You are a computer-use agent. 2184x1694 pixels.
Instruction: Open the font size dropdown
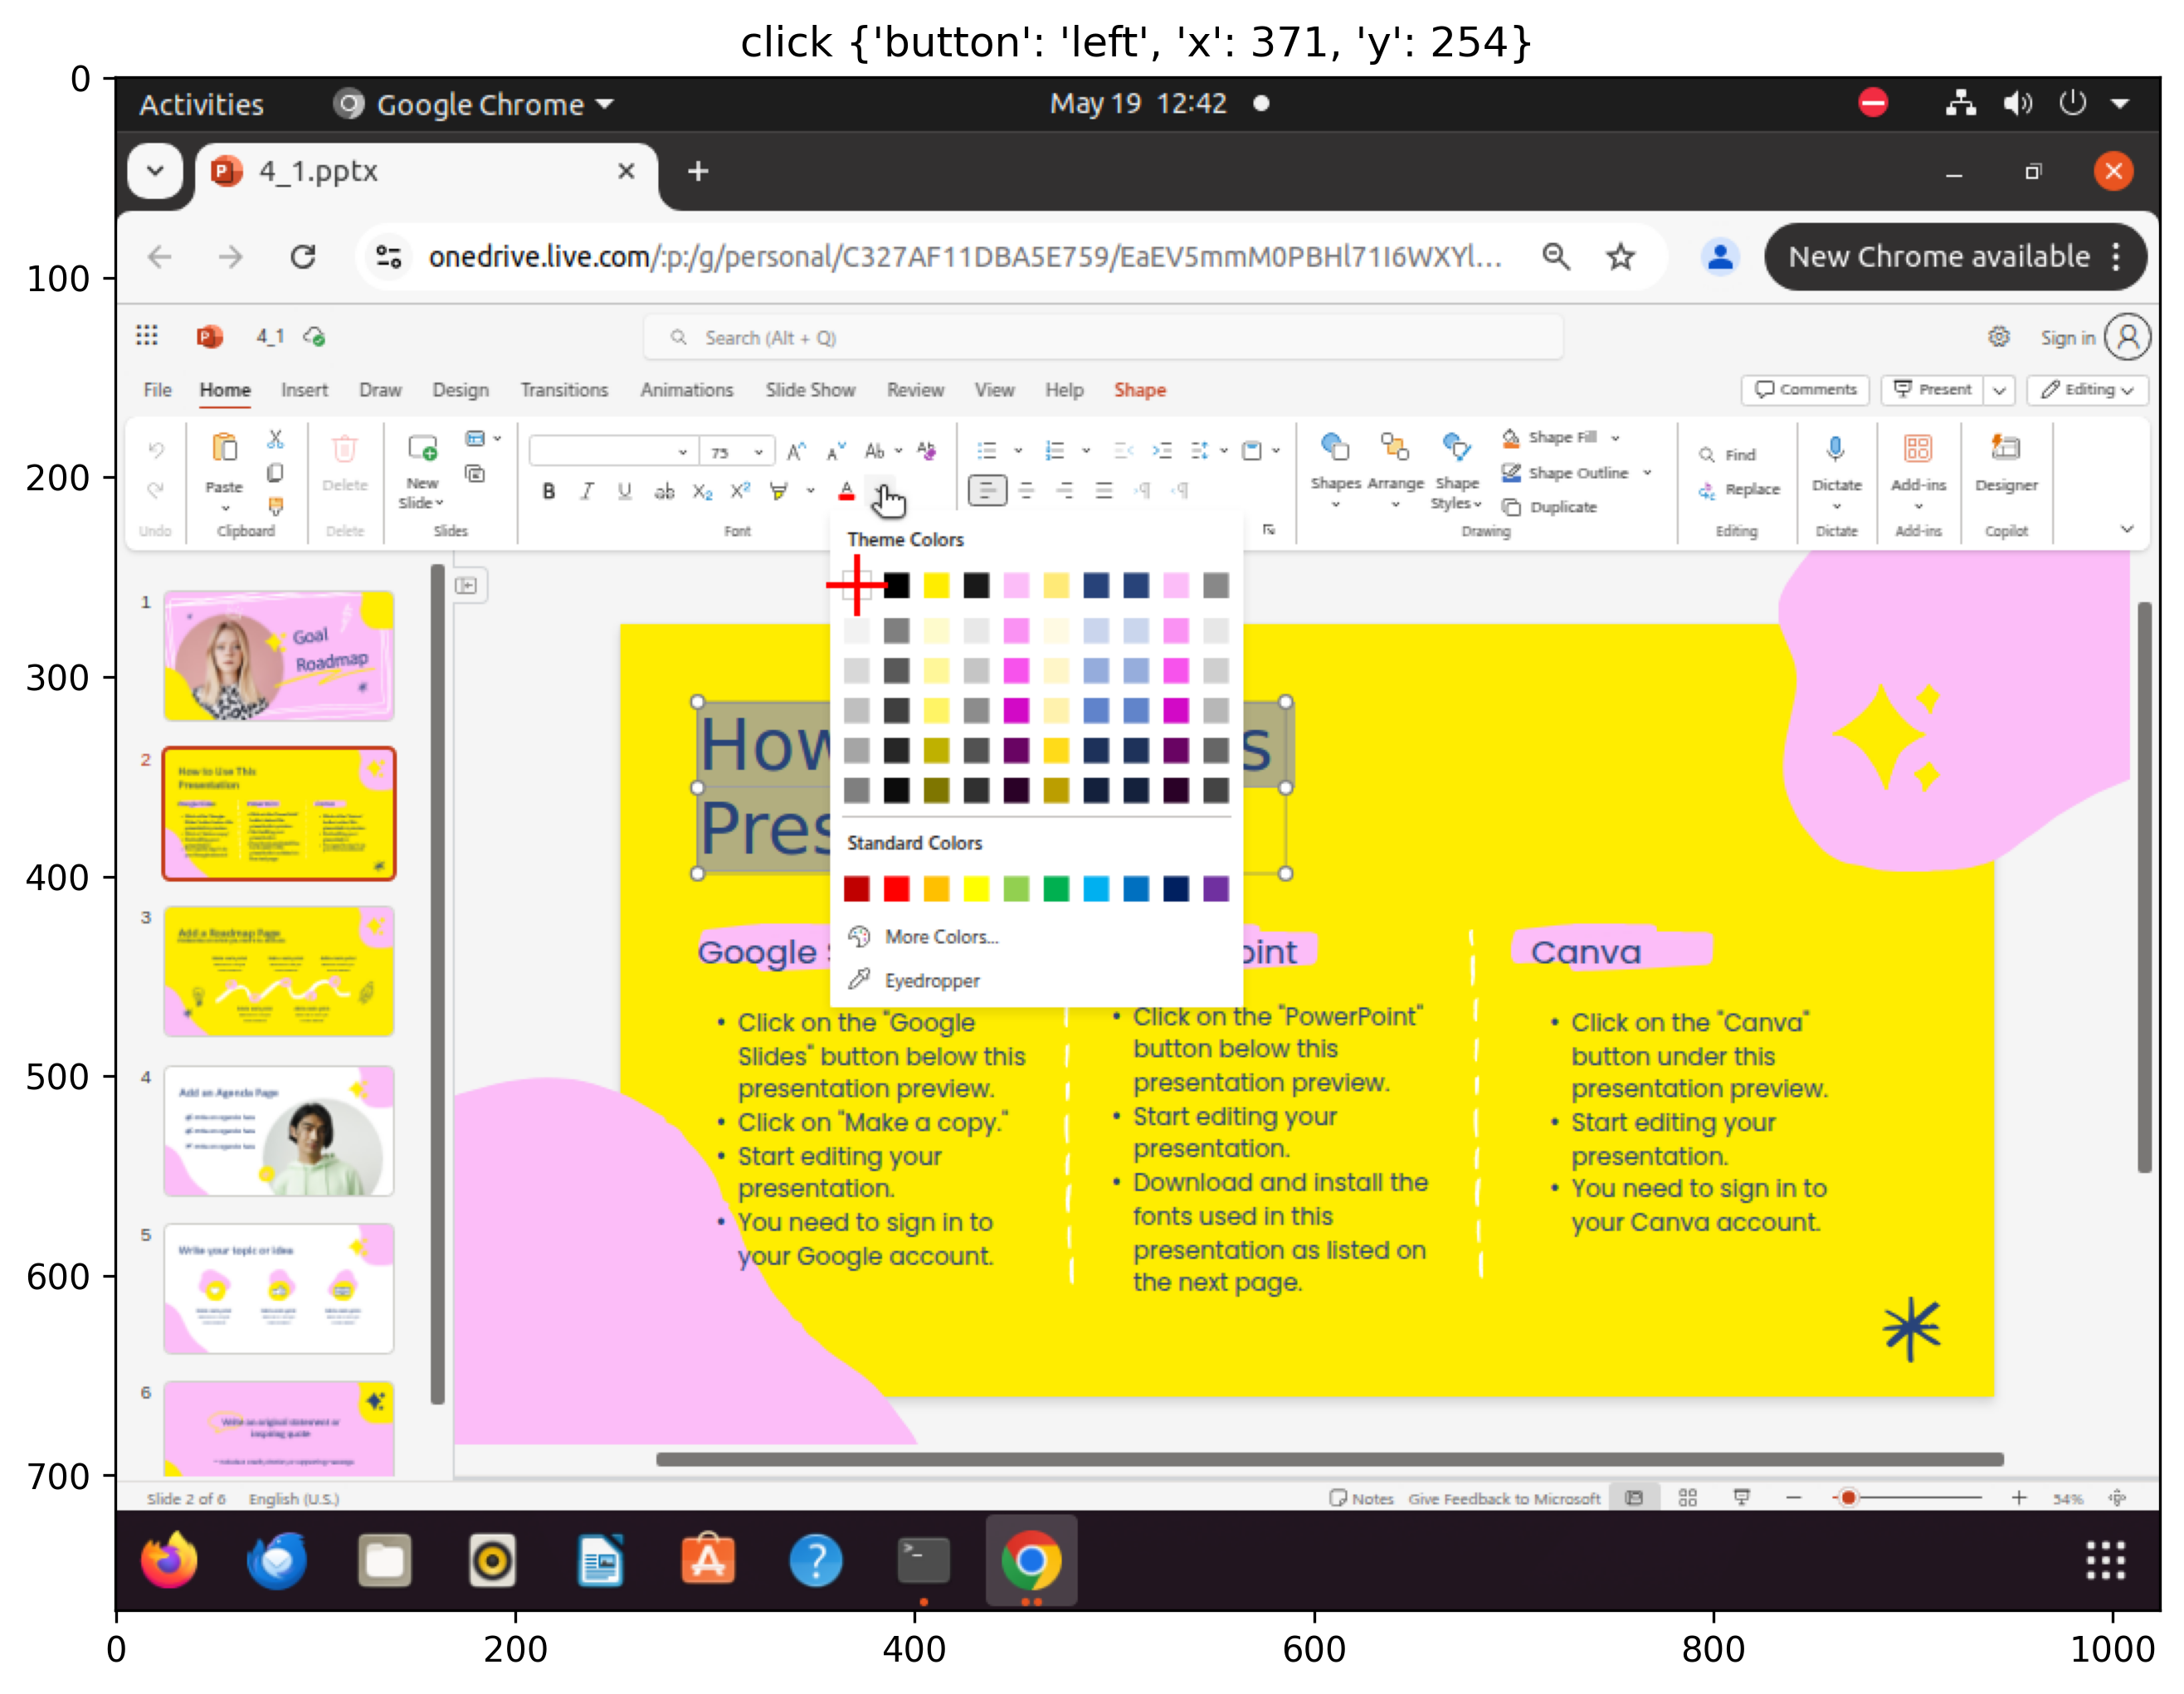759,452
